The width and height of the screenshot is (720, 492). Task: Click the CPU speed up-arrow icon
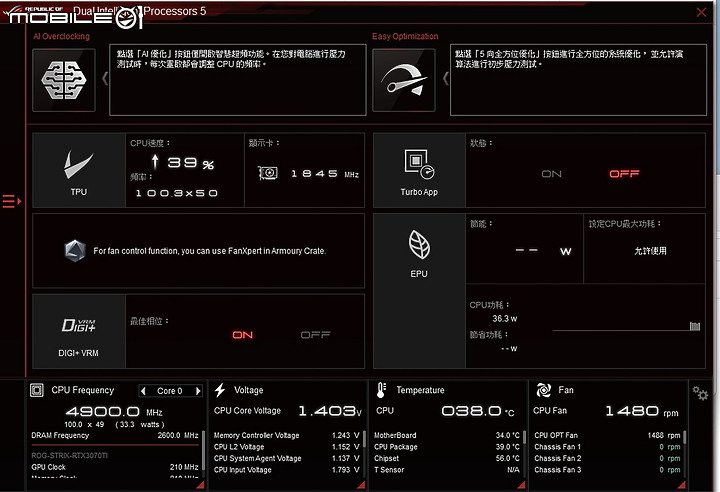coord(155,162)
